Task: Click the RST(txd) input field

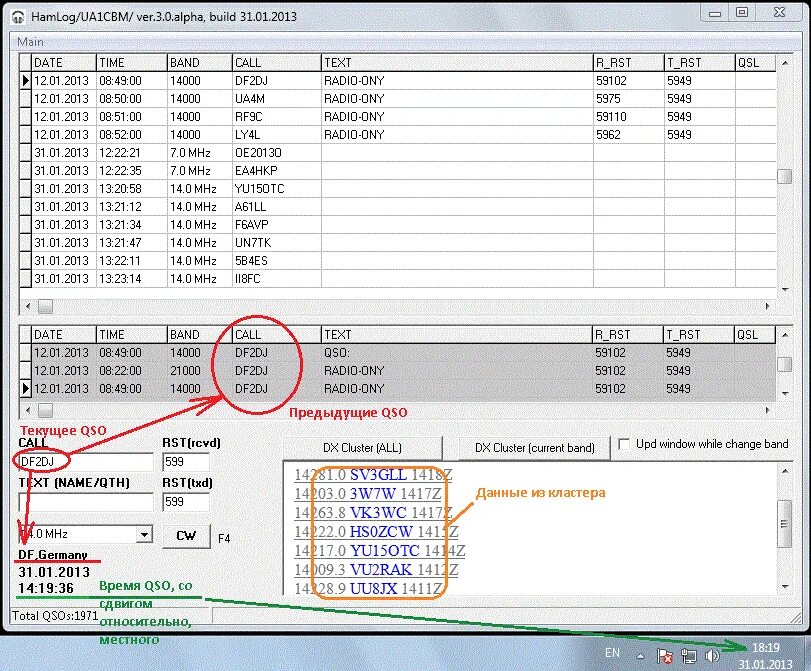Action: click(x=186, y=501)
